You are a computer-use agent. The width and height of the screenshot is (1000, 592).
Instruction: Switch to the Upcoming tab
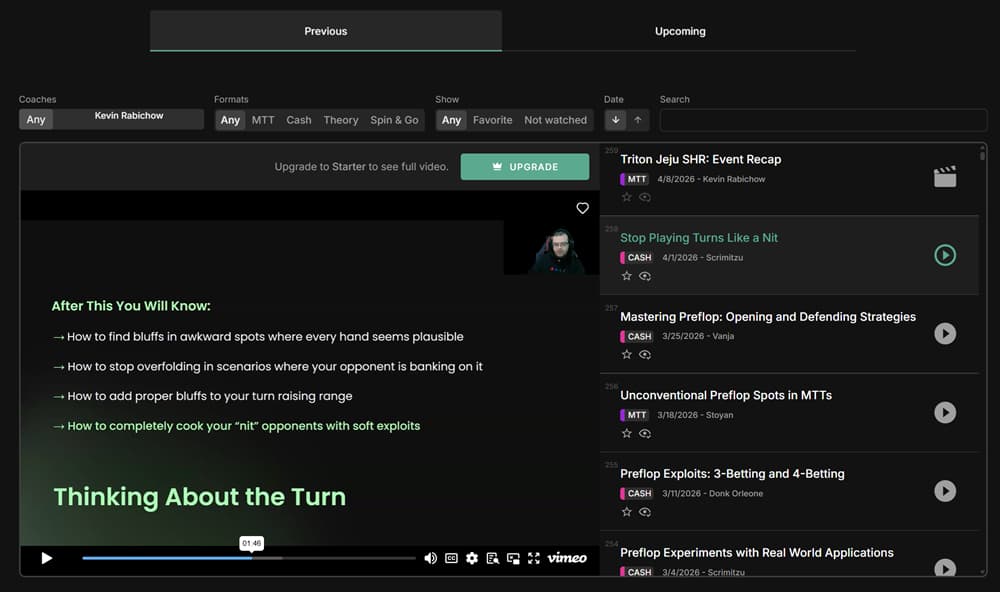click(x=679, y=30)
